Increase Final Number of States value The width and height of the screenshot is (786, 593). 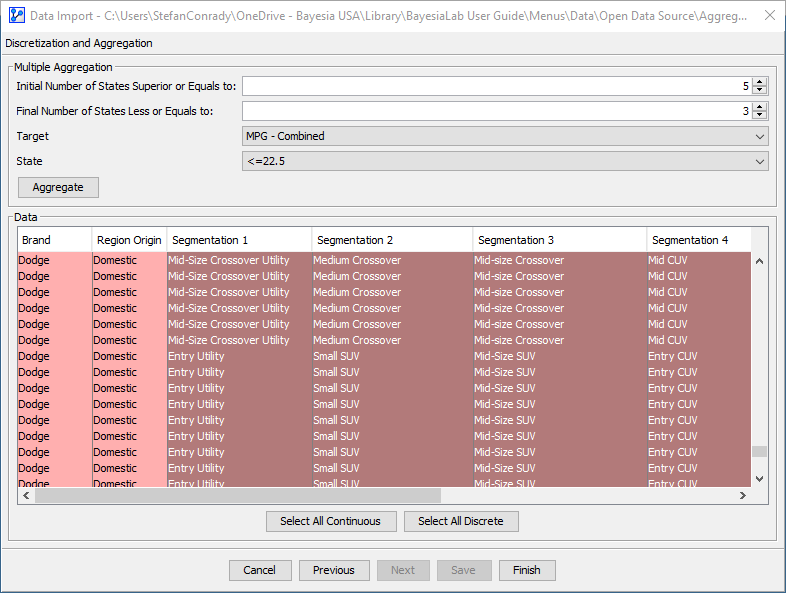click(760, 107)
